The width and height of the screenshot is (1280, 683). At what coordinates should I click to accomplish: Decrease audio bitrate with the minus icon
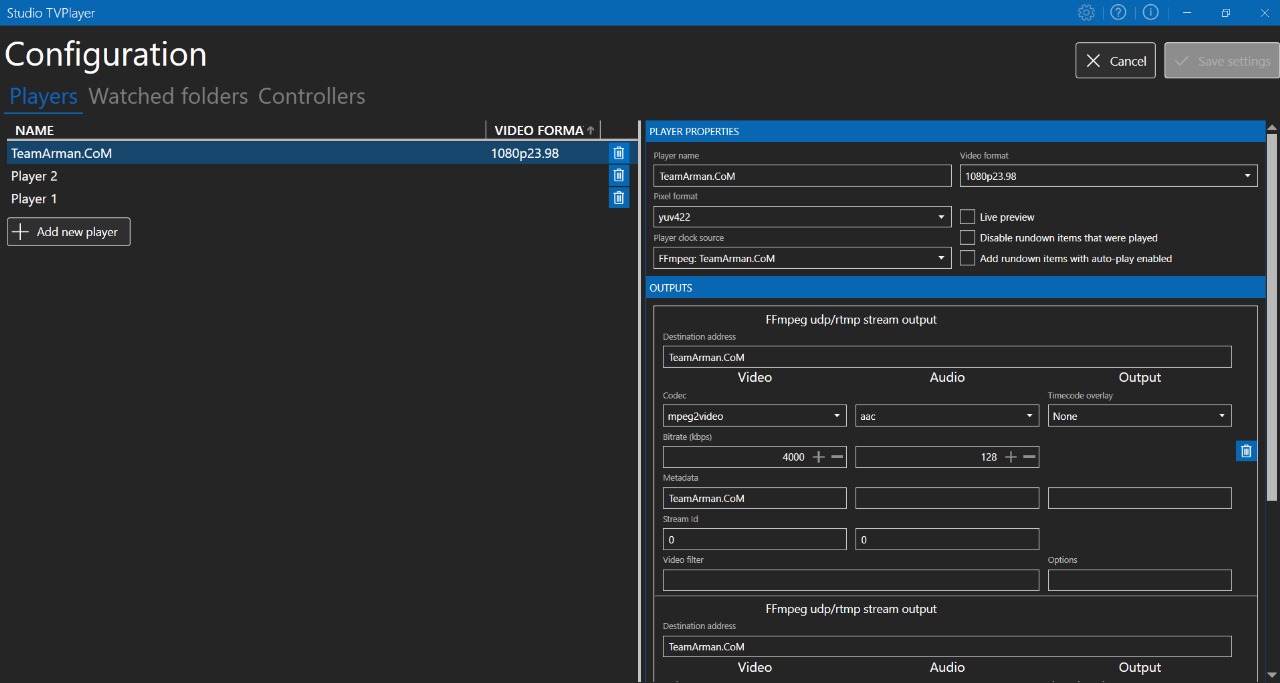tap(1029, 457)
